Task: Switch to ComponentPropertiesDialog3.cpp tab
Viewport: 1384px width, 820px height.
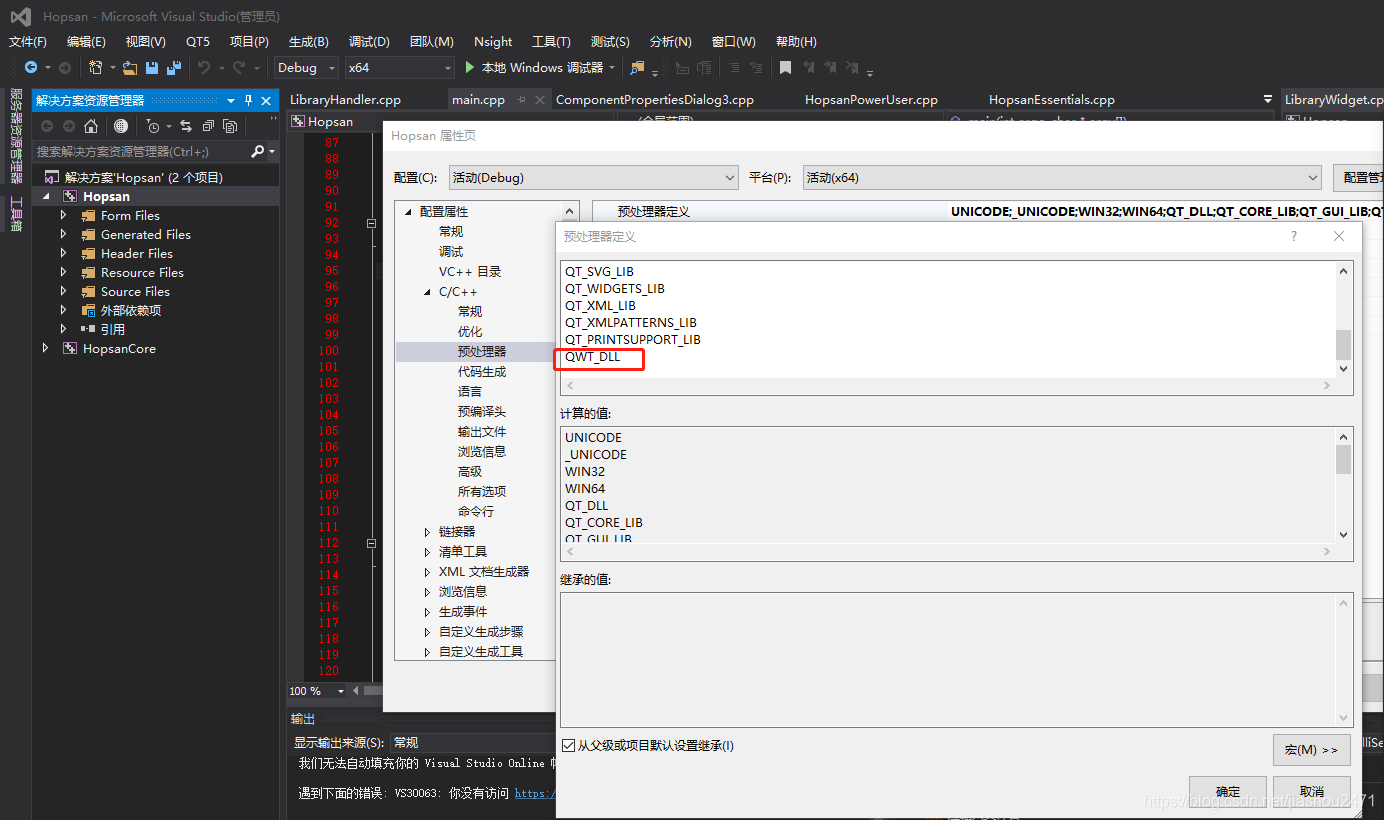Action: click(655, 100)
